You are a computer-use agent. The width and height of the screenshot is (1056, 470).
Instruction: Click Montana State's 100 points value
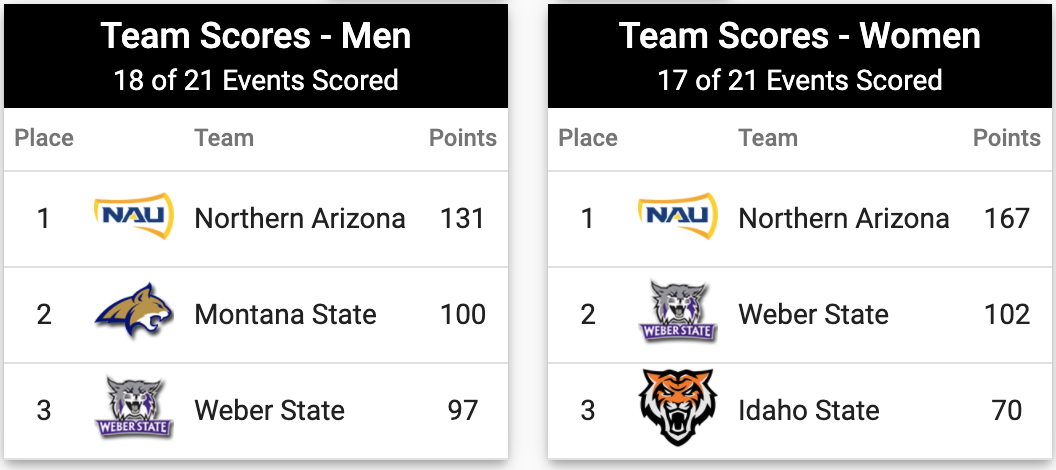463,314
